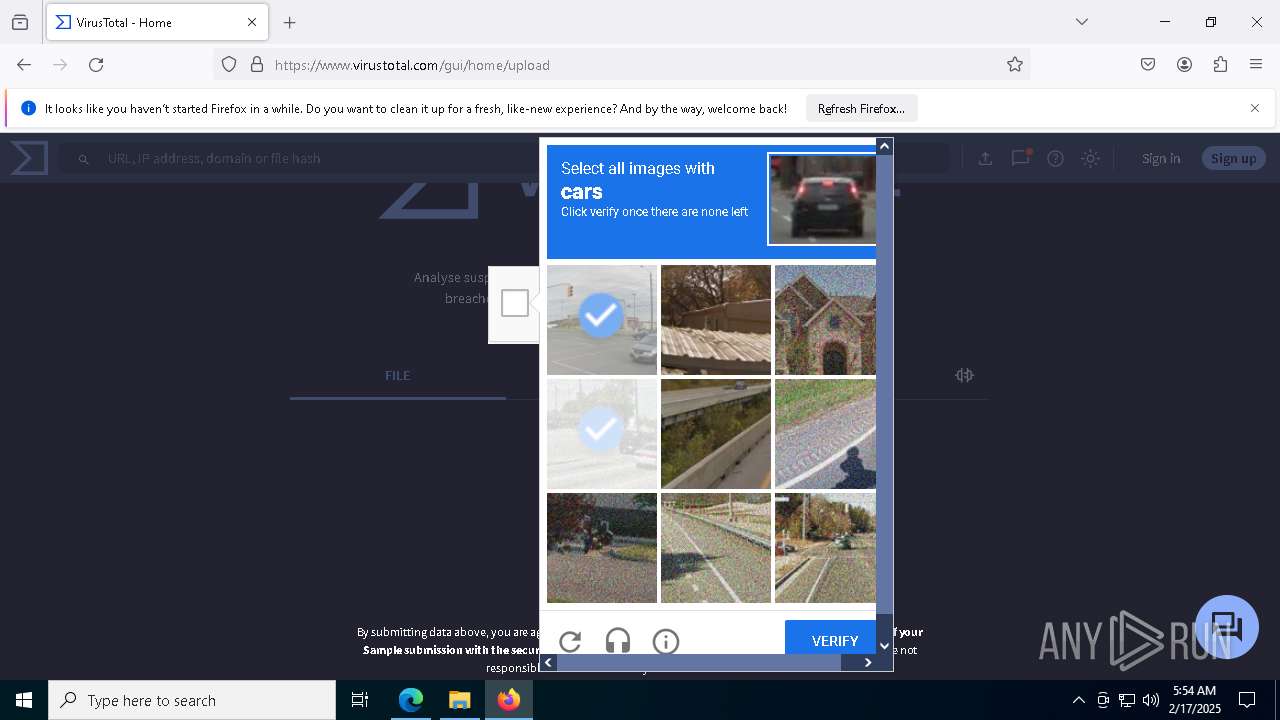
Task: Click the Refresh Firefox button
Action: 861,108
